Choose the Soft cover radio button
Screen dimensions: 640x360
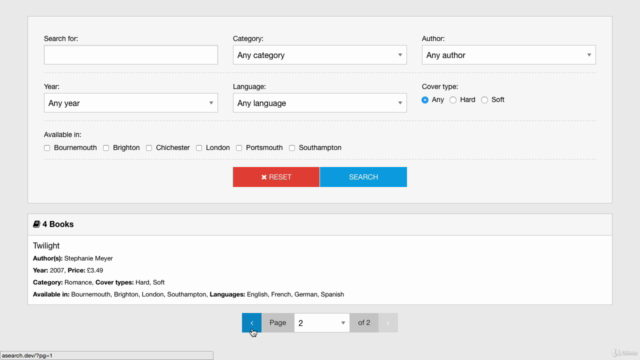pyautogui.click(x=484, y=100)
